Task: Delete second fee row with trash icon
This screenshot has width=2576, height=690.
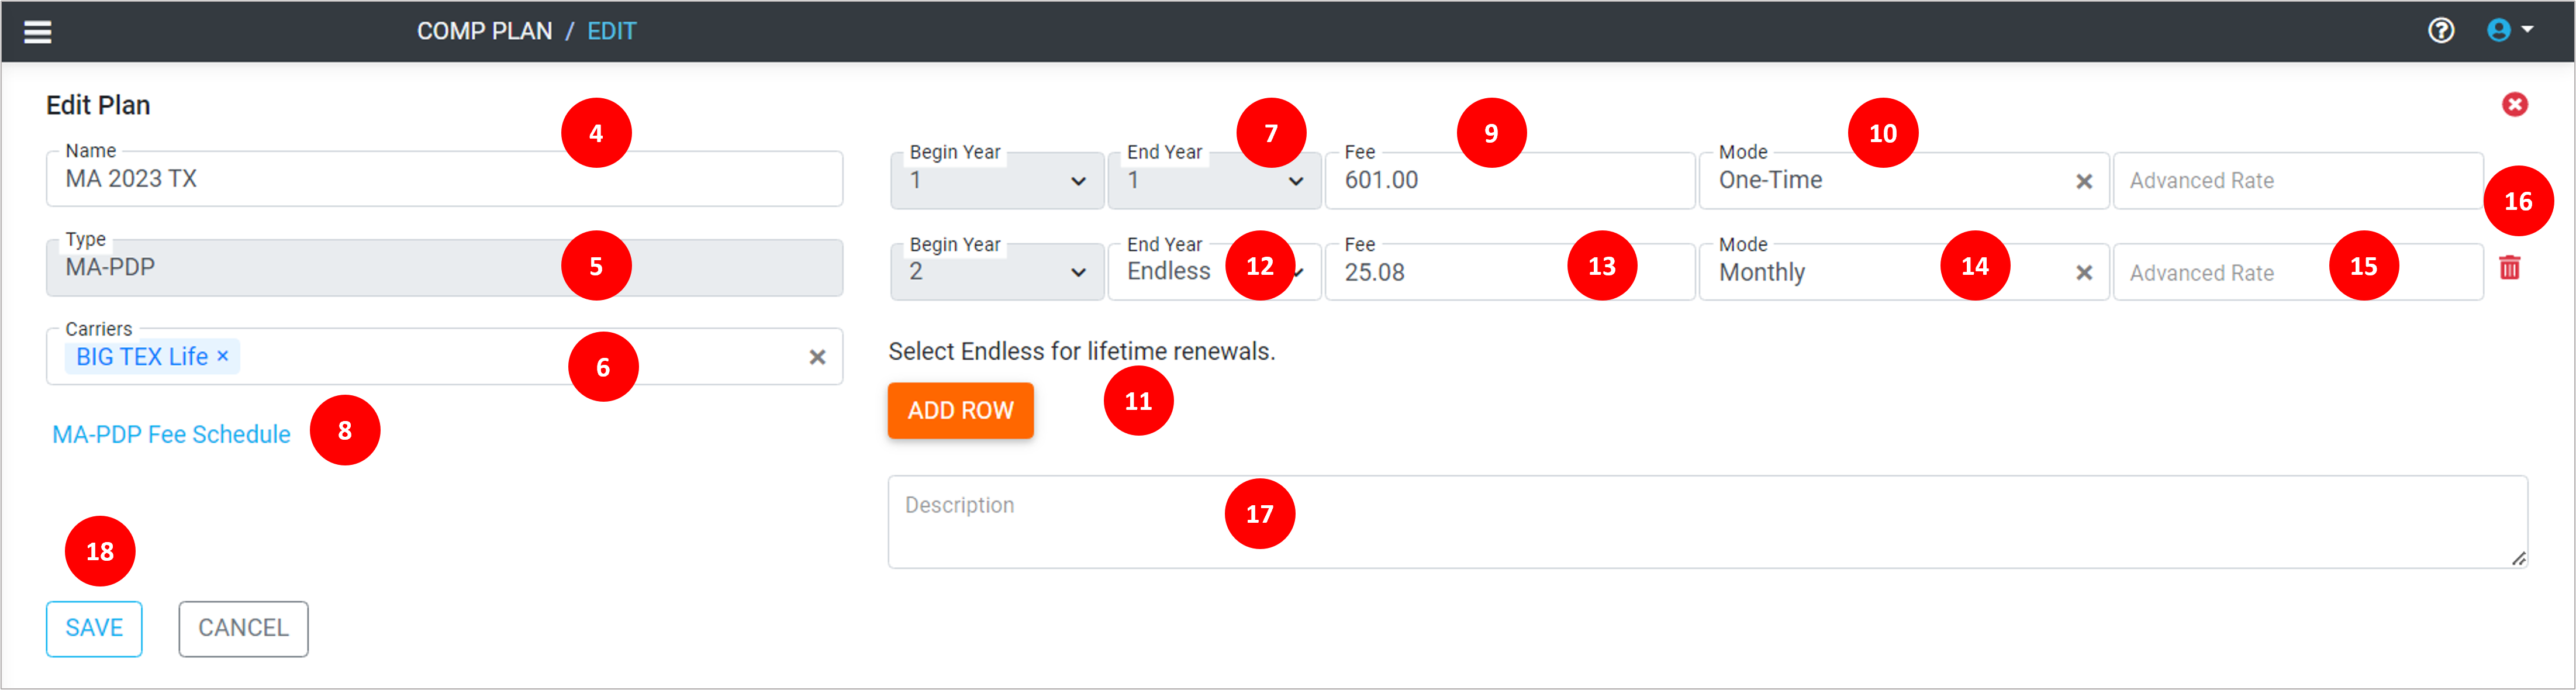Action: click(x=2509, y=268)
